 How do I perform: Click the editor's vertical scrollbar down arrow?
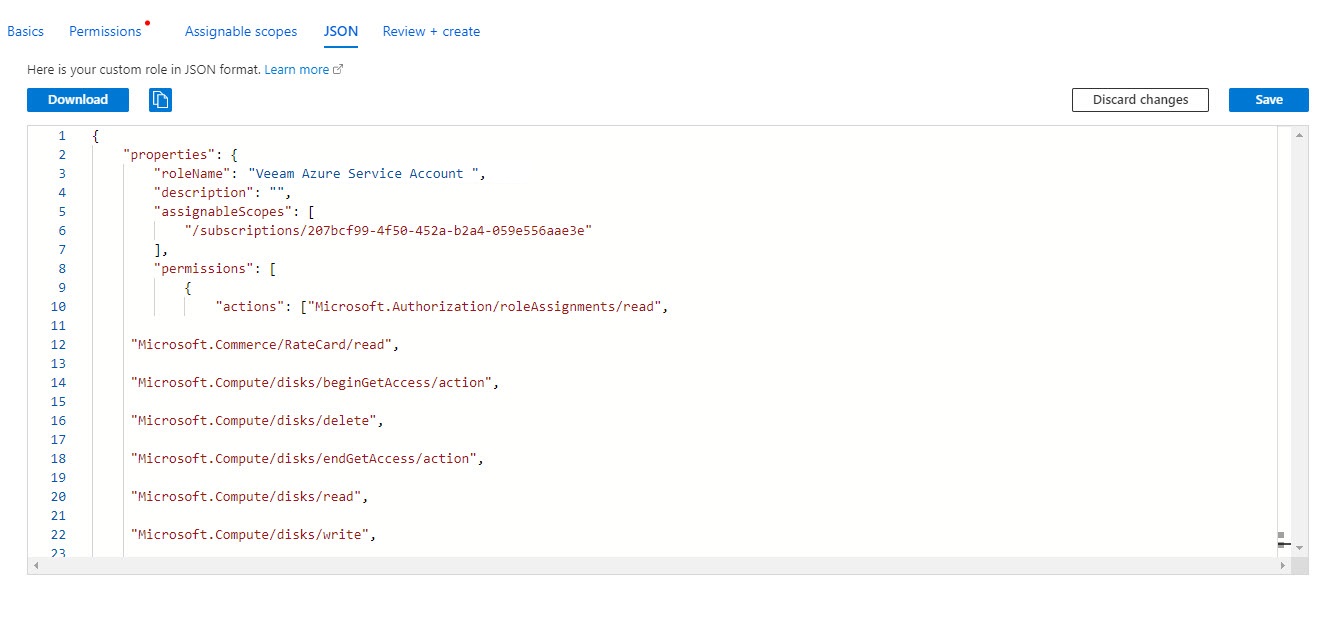click(x=1299, y=548)
